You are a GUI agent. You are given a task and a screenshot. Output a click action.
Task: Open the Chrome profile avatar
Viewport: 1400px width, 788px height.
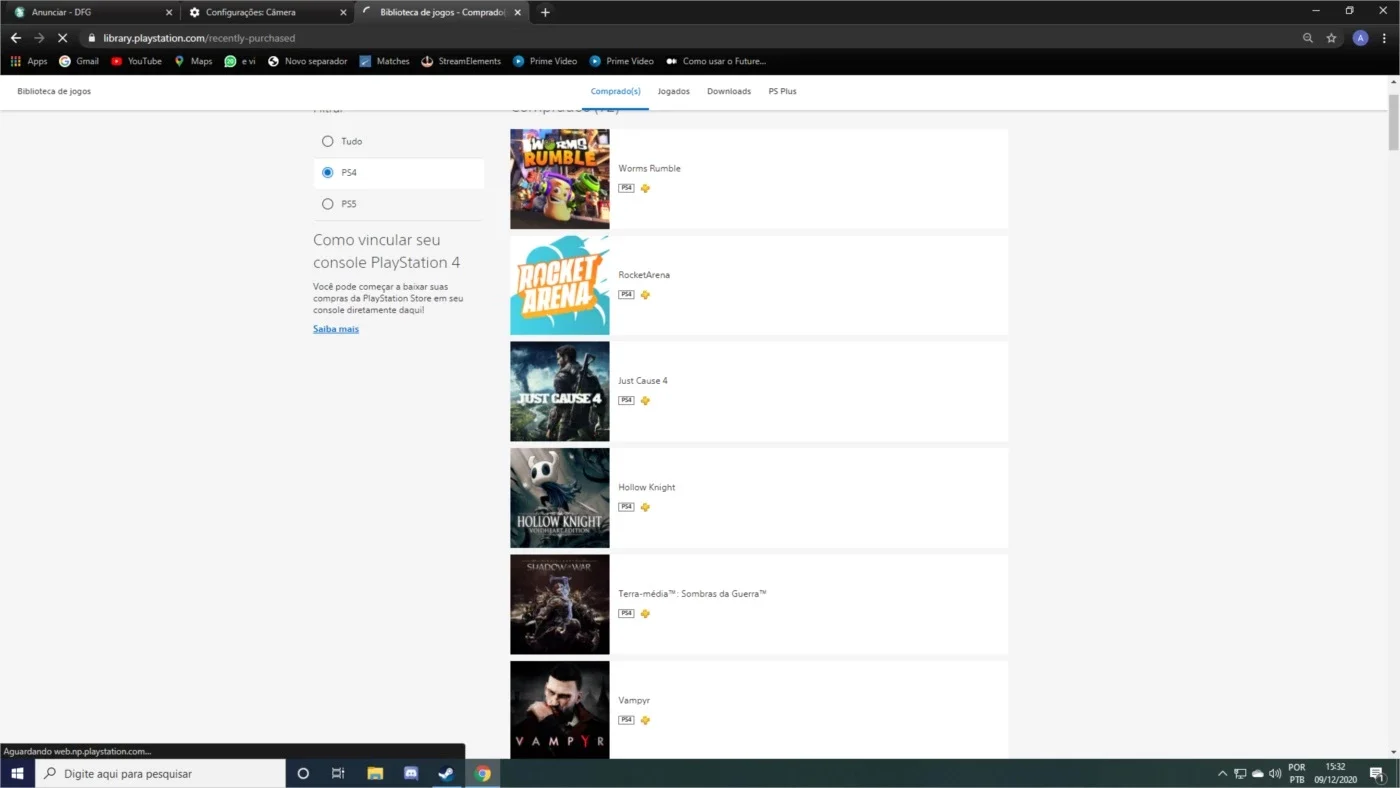[x=1360, y=38]
